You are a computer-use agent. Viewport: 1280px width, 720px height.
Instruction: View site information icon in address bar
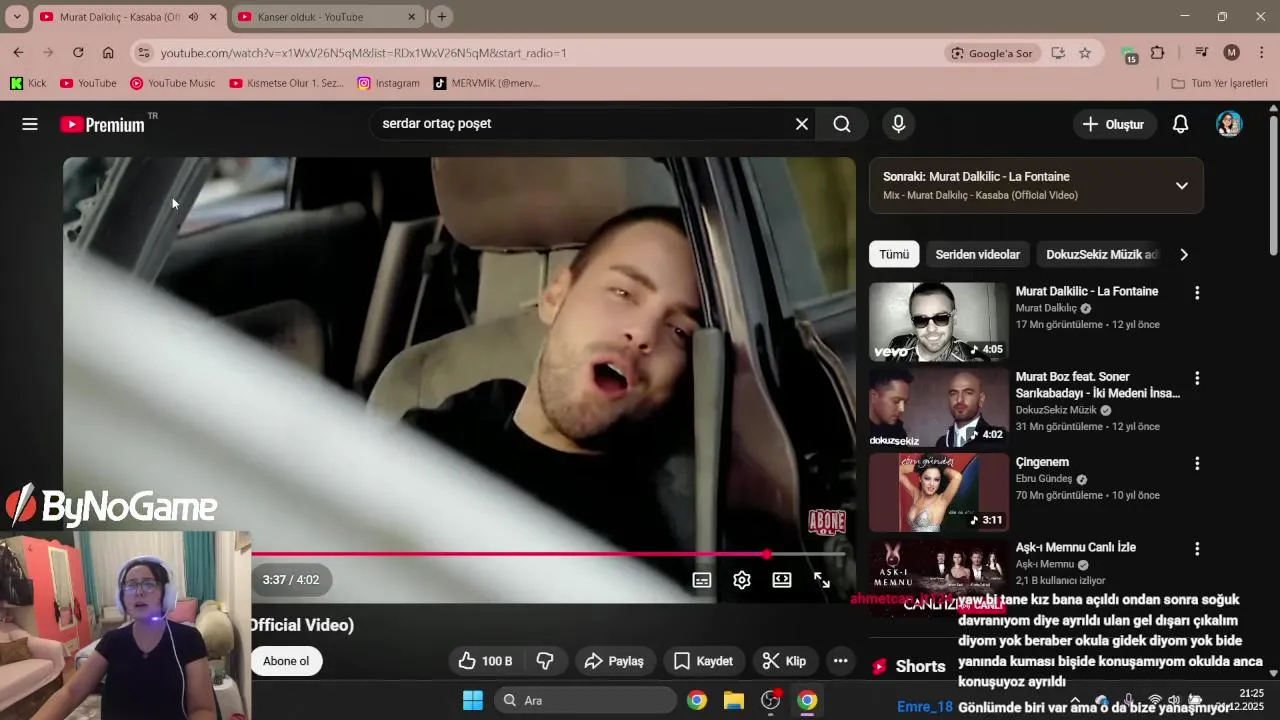tap(143, 53)
